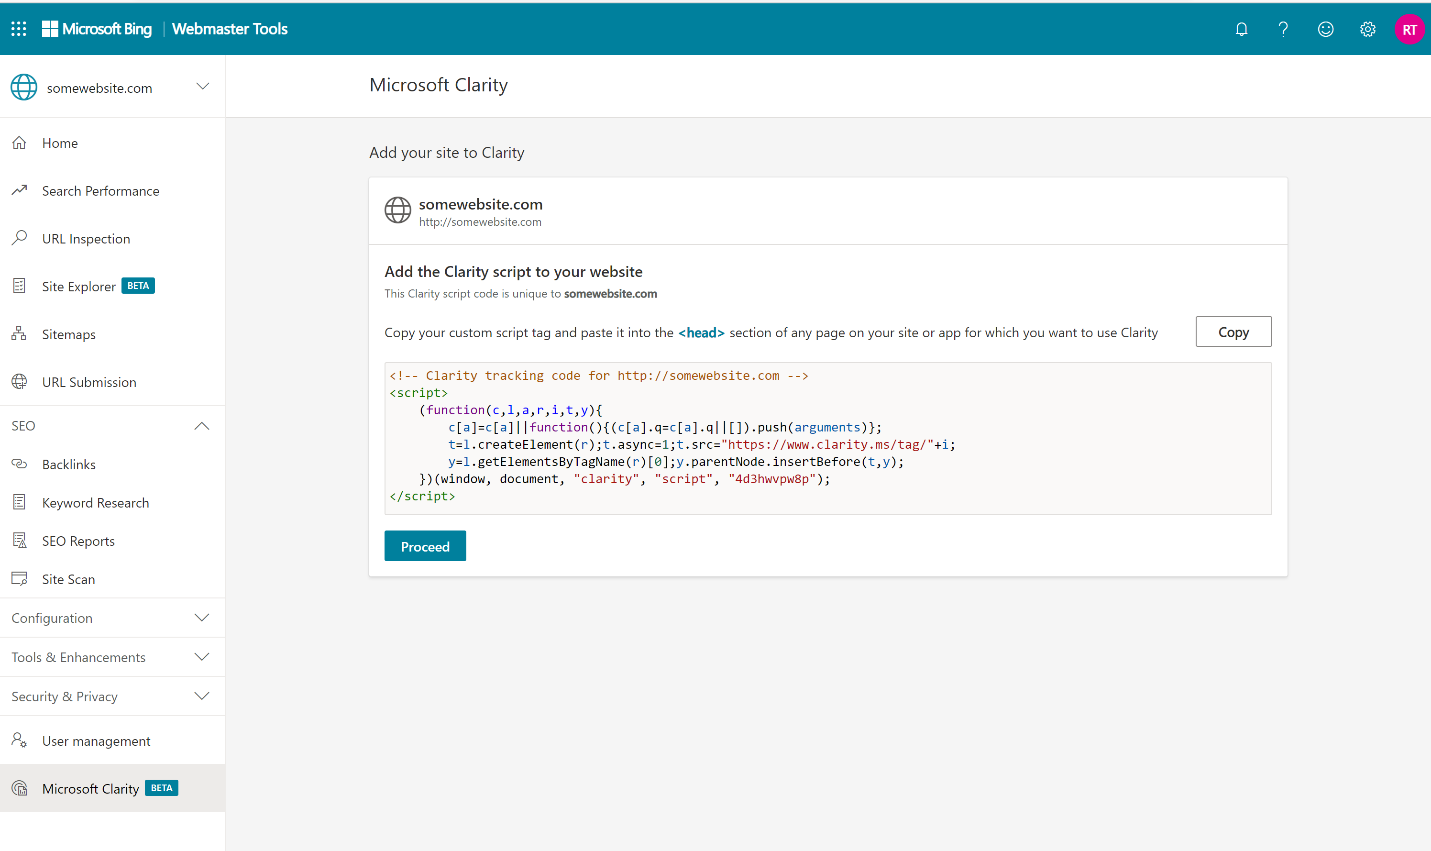This screenshot has width=1431, height=851.
Task: Open the notifications bell
Action: 1242,29
